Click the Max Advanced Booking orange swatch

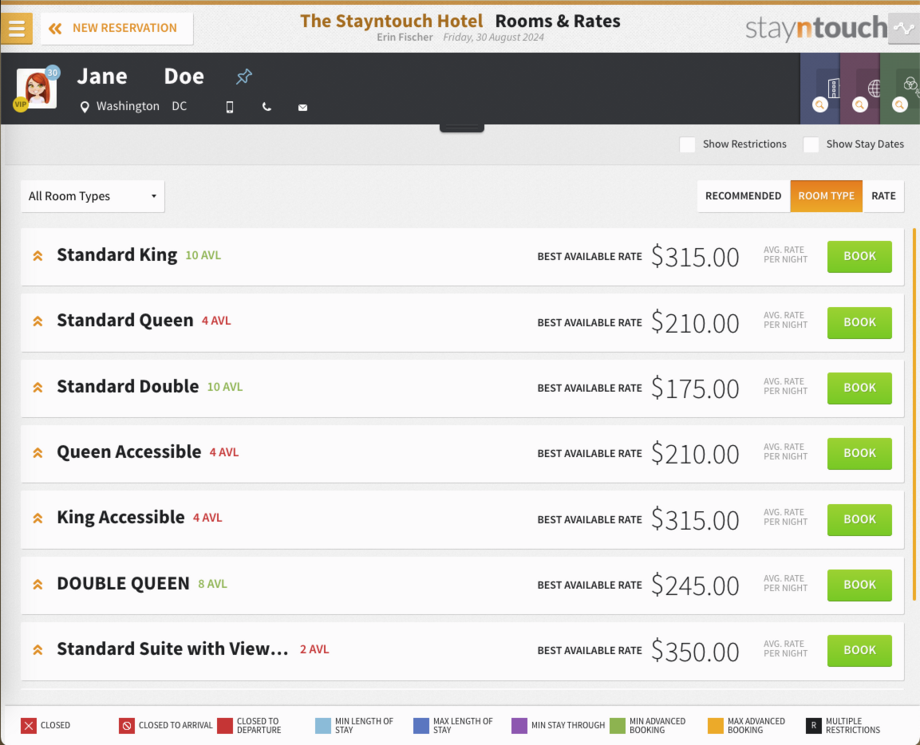[716, 726]
